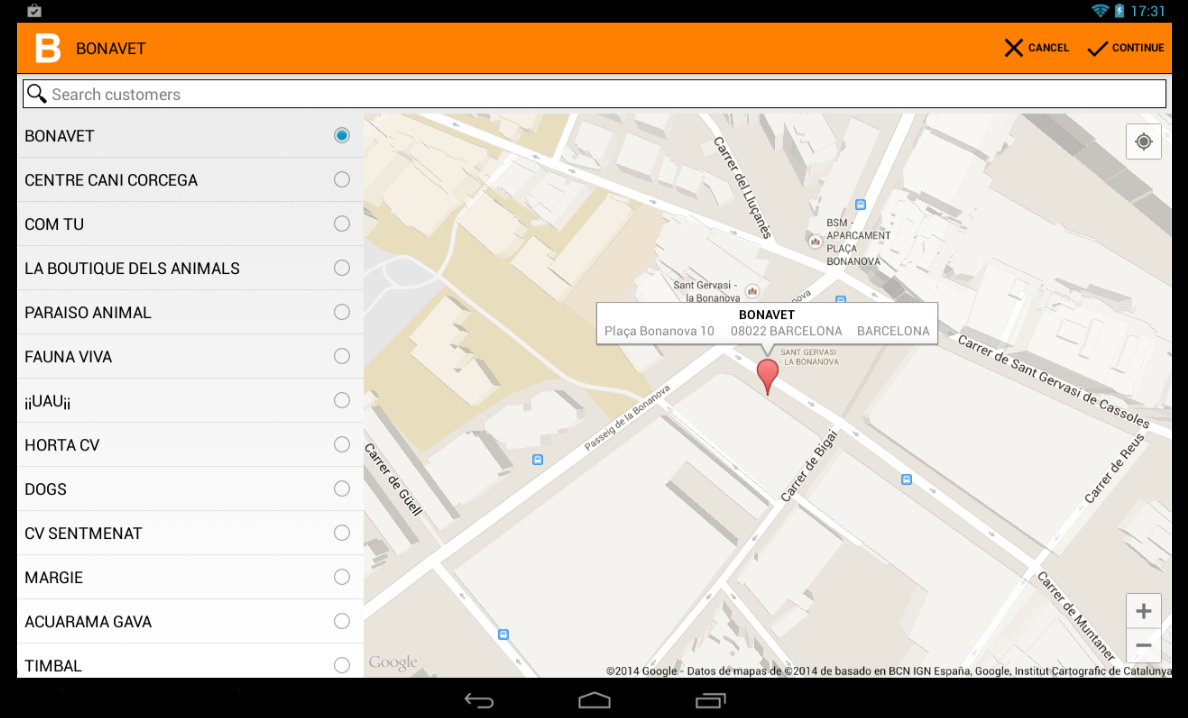Tap the Sant Gervasi - la Bonanova station marker

[x=752, y=291]
